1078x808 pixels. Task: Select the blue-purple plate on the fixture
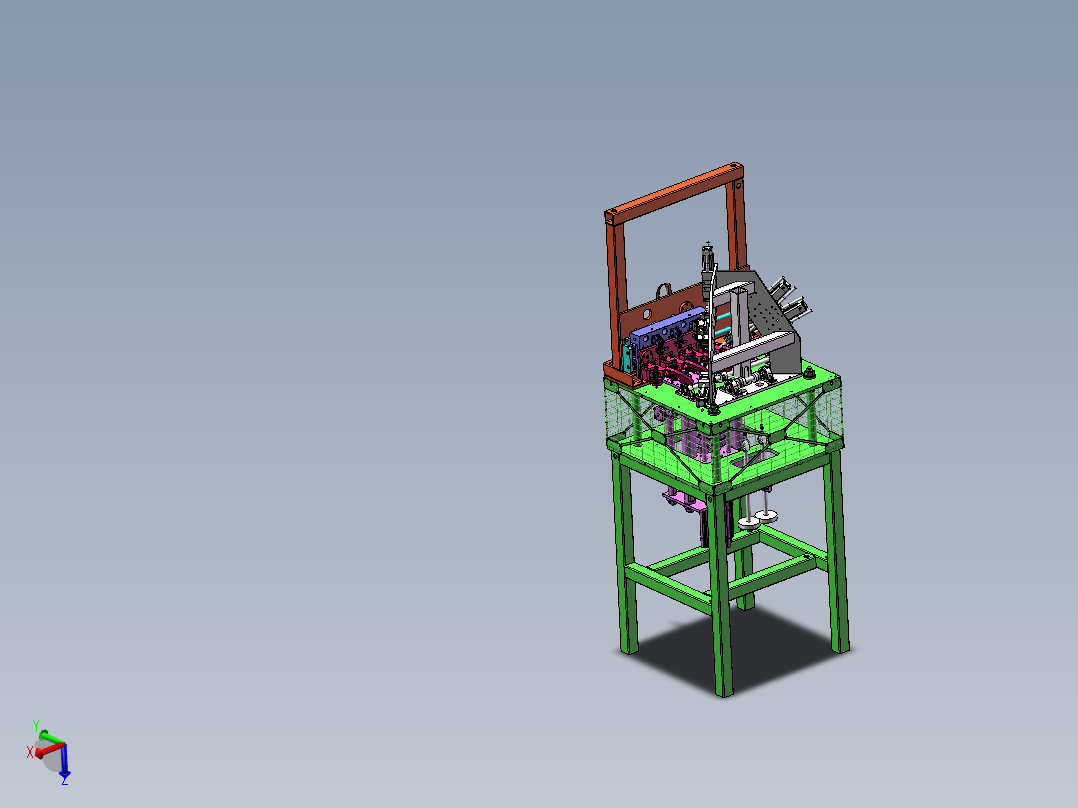(666, 325)
